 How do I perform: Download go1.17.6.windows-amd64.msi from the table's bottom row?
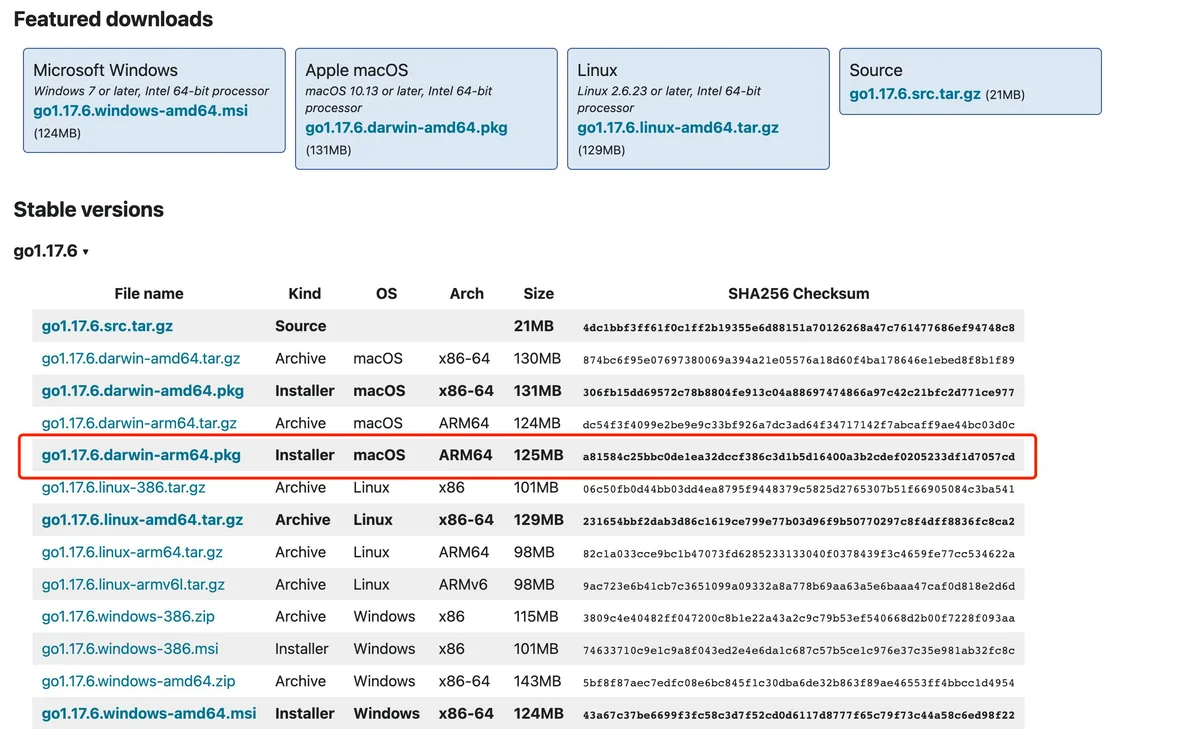pos(149,713)
